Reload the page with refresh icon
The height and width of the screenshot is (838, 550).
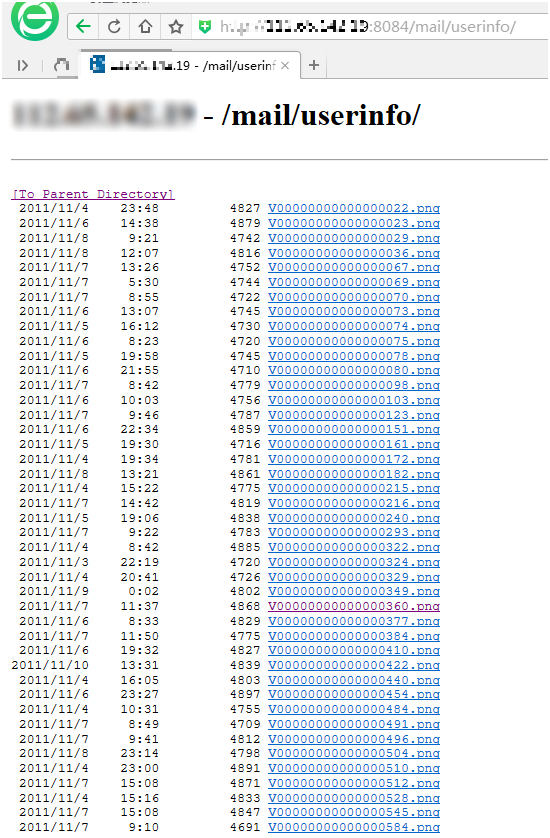[x=114, y=26]
